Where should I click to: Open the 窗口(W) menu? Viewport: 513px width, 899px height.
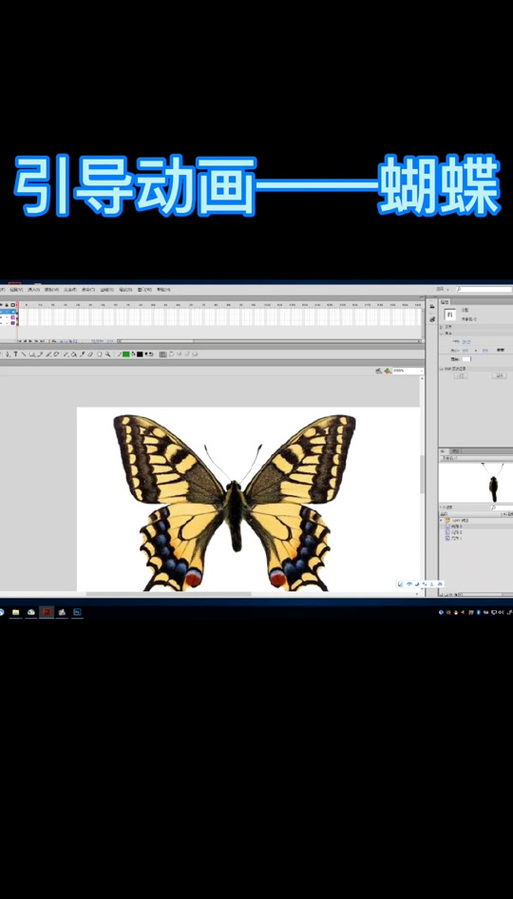point(144,290)
